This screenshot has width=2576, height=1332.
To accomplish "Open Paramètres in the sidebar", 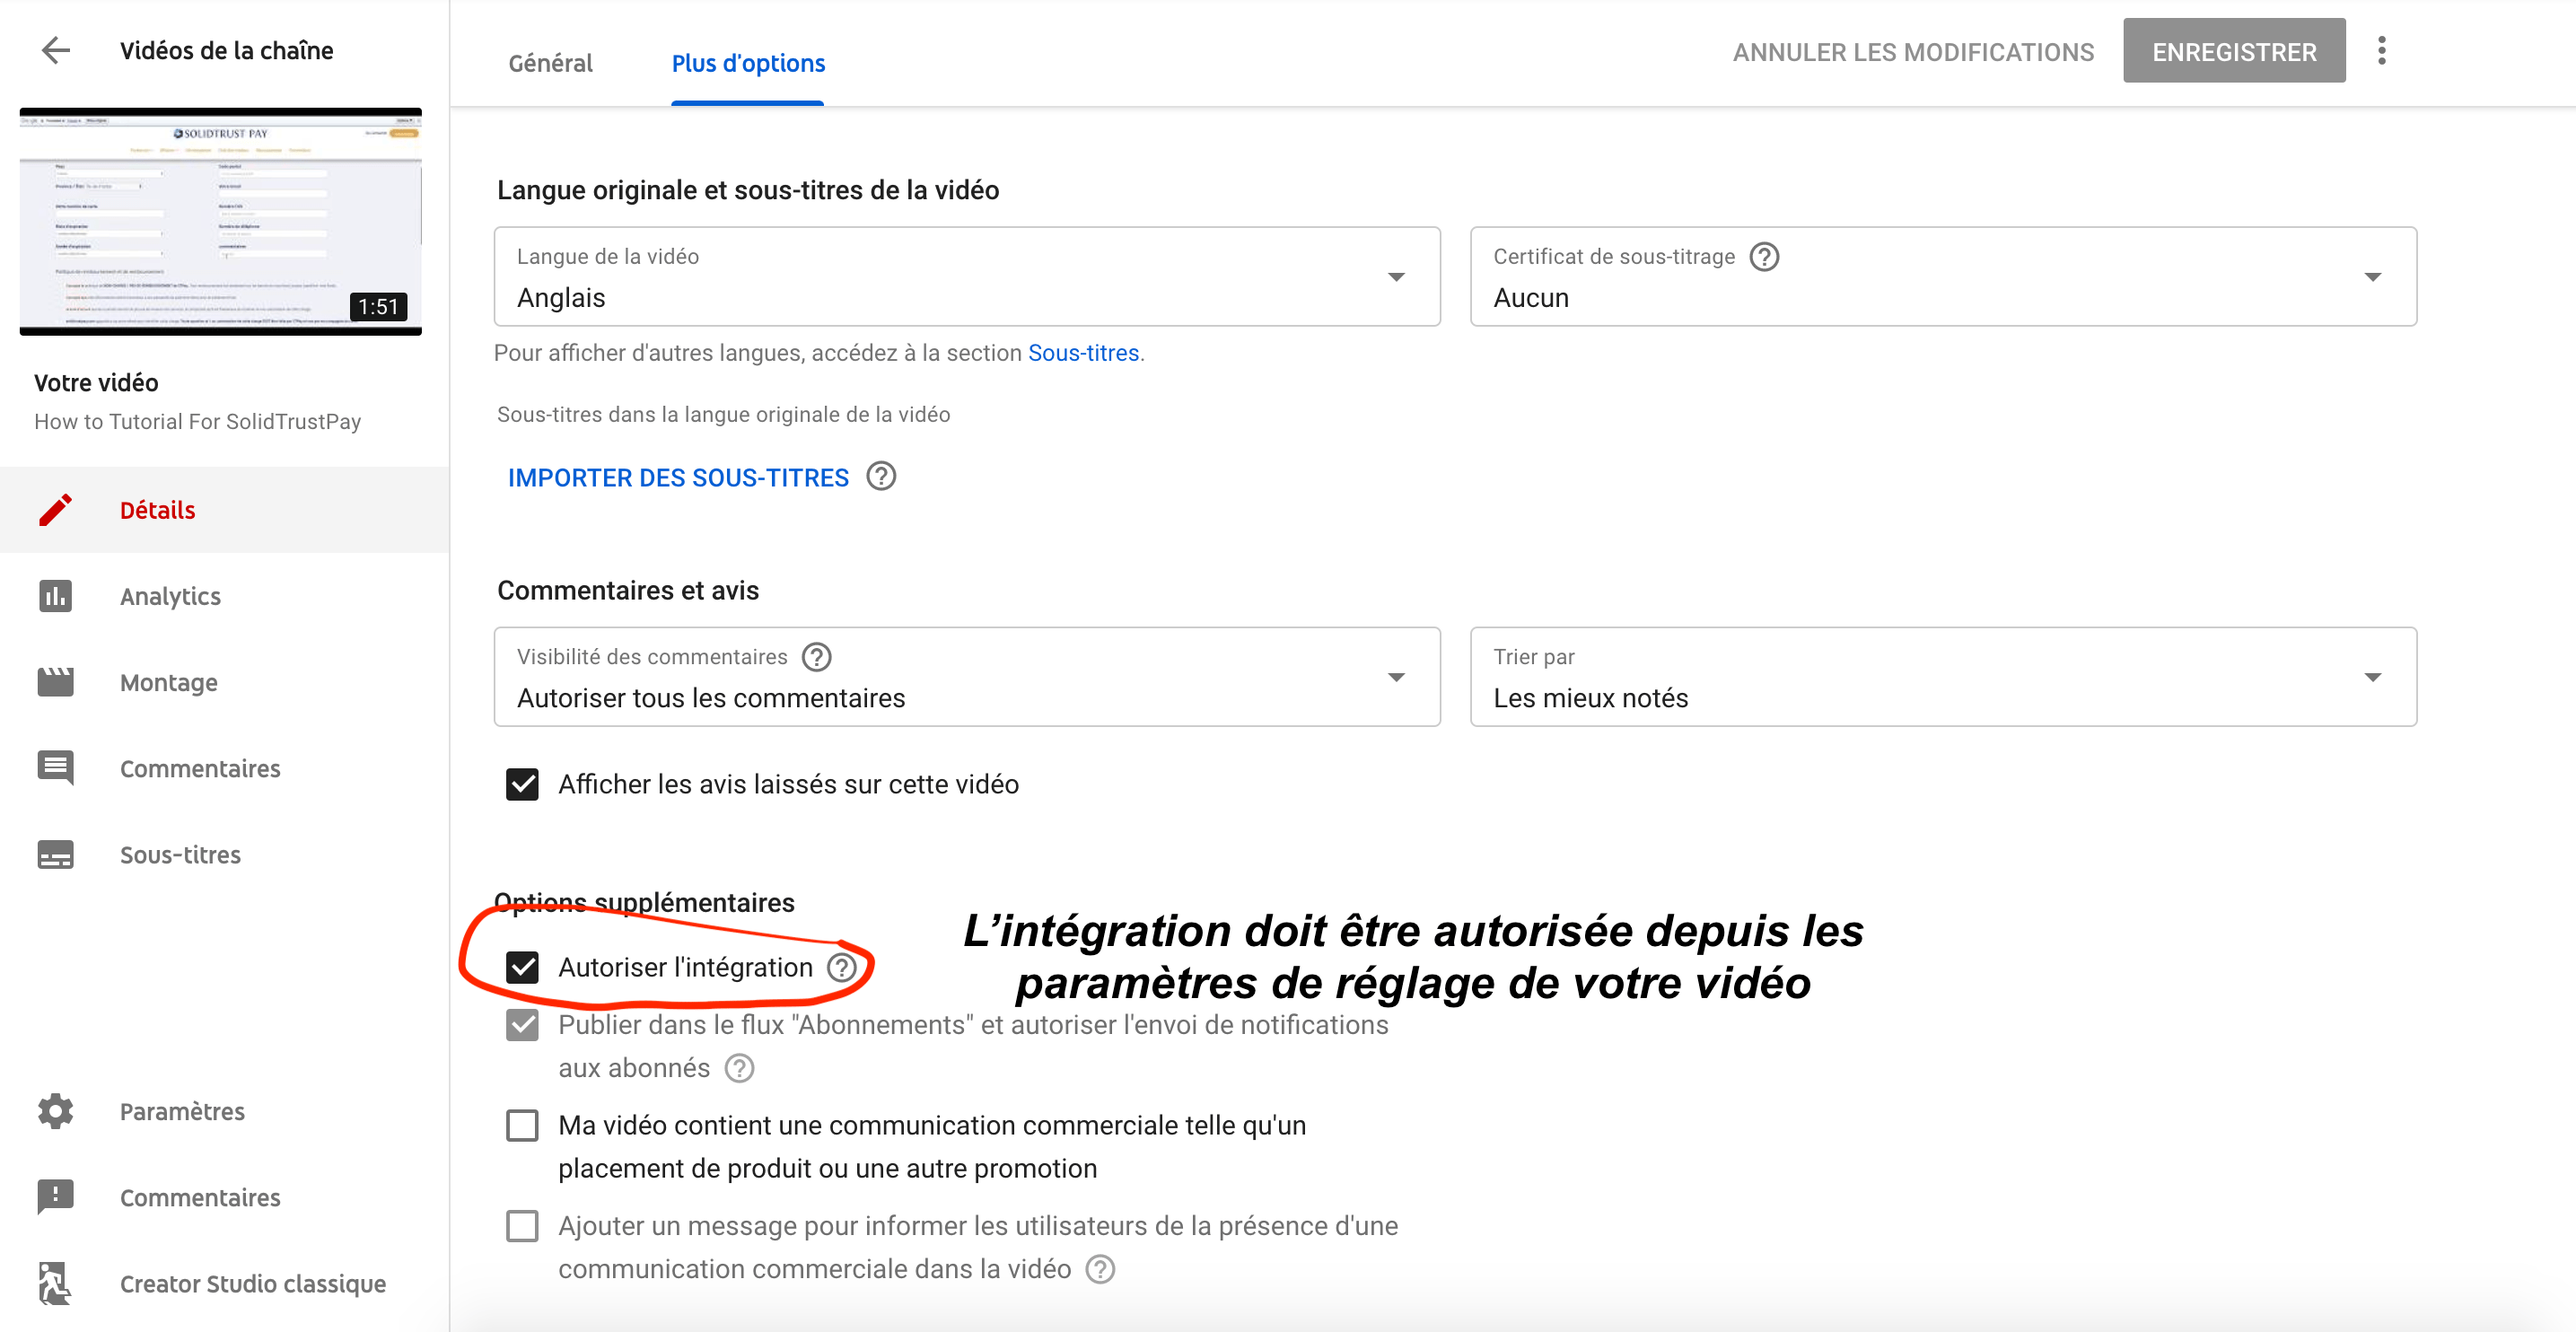I will [224, 1111].
